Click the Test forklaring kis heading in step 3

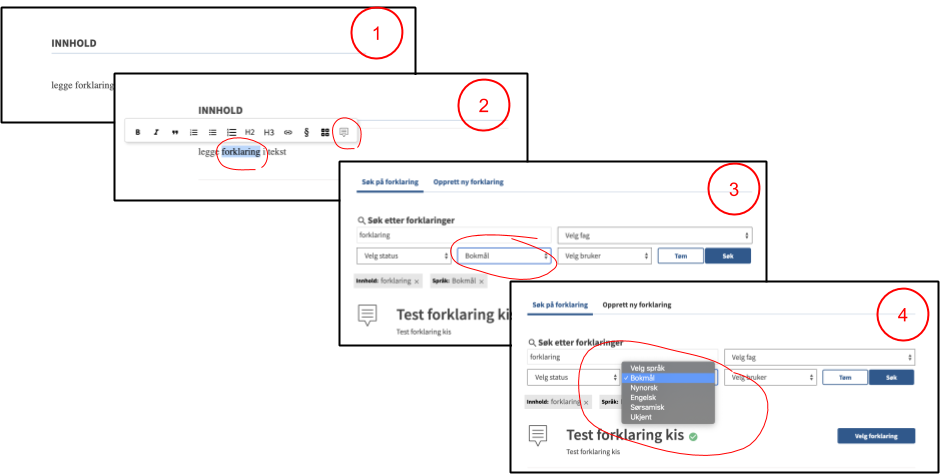pos(453,314)
